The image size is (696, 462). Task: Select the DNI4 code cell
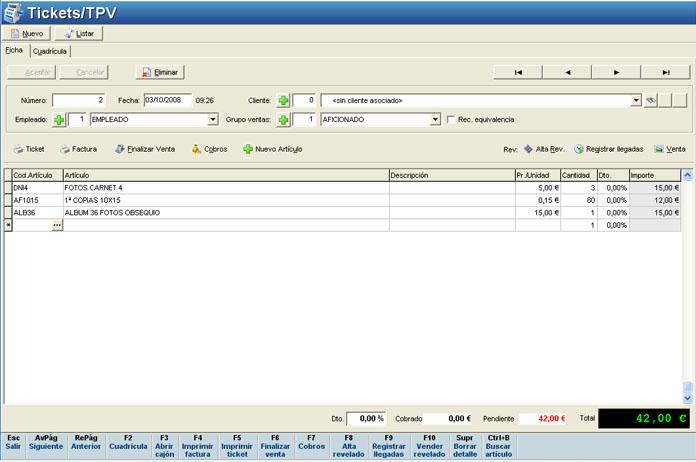pyautogui.click(x=38, y=188)
